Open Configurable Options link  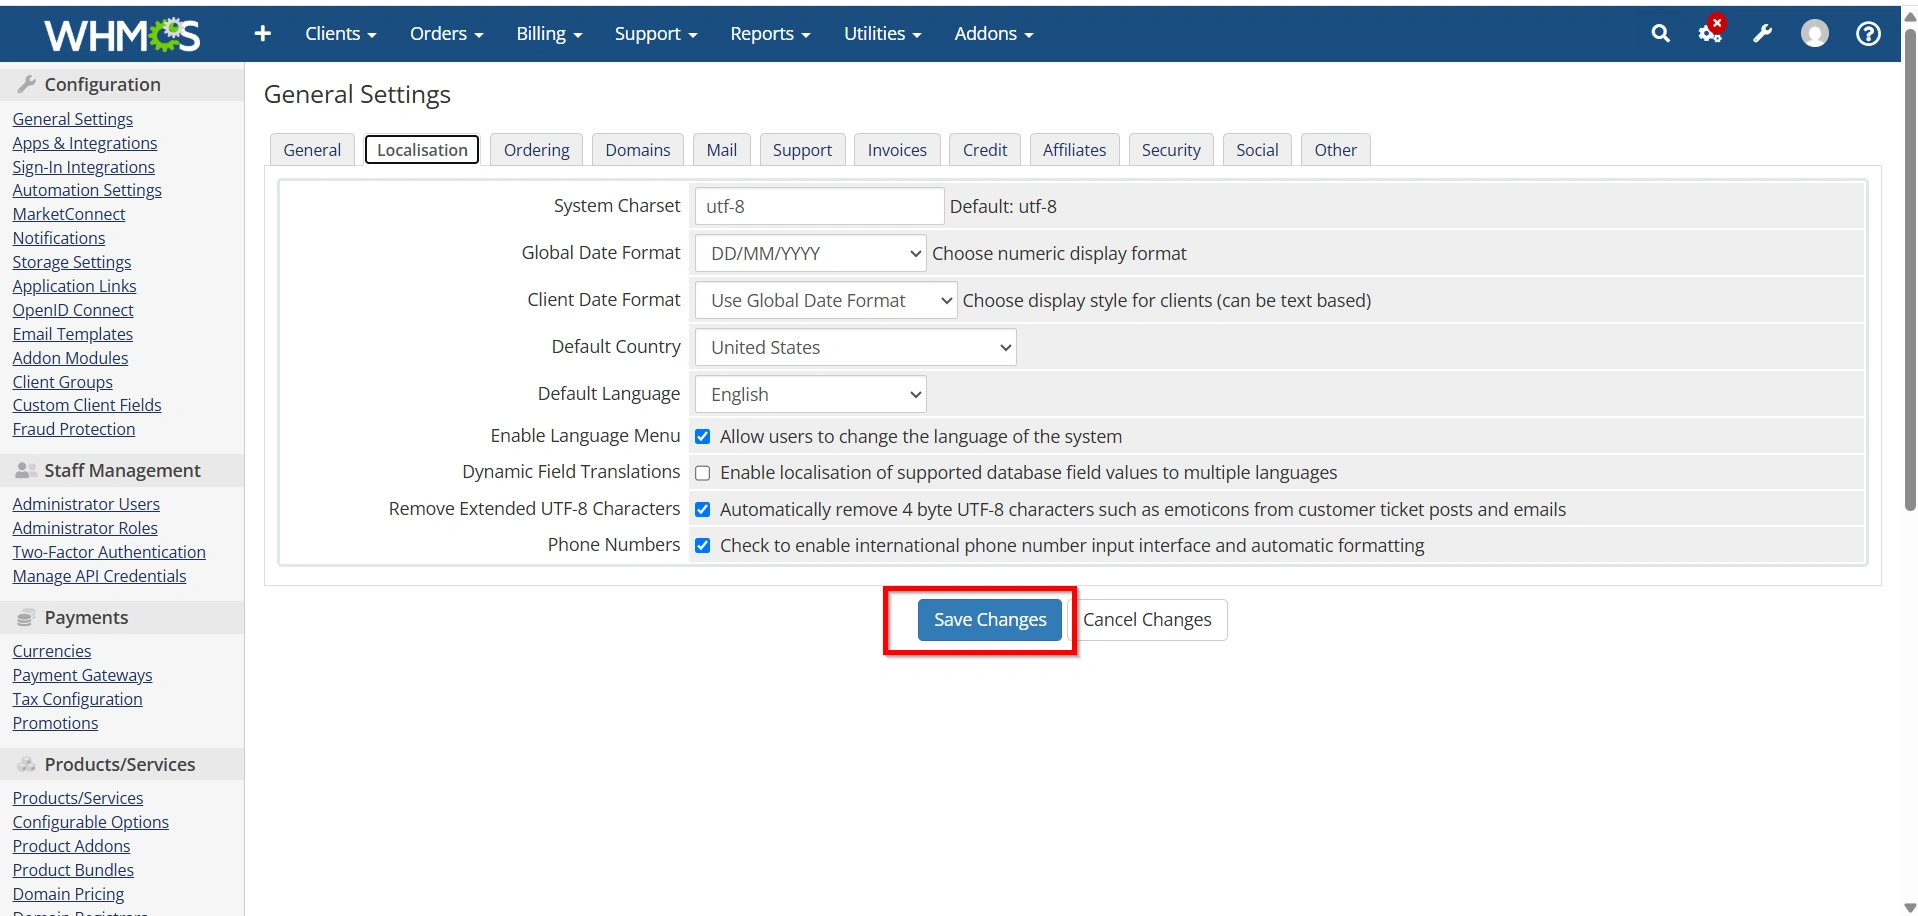pos(91,822)
